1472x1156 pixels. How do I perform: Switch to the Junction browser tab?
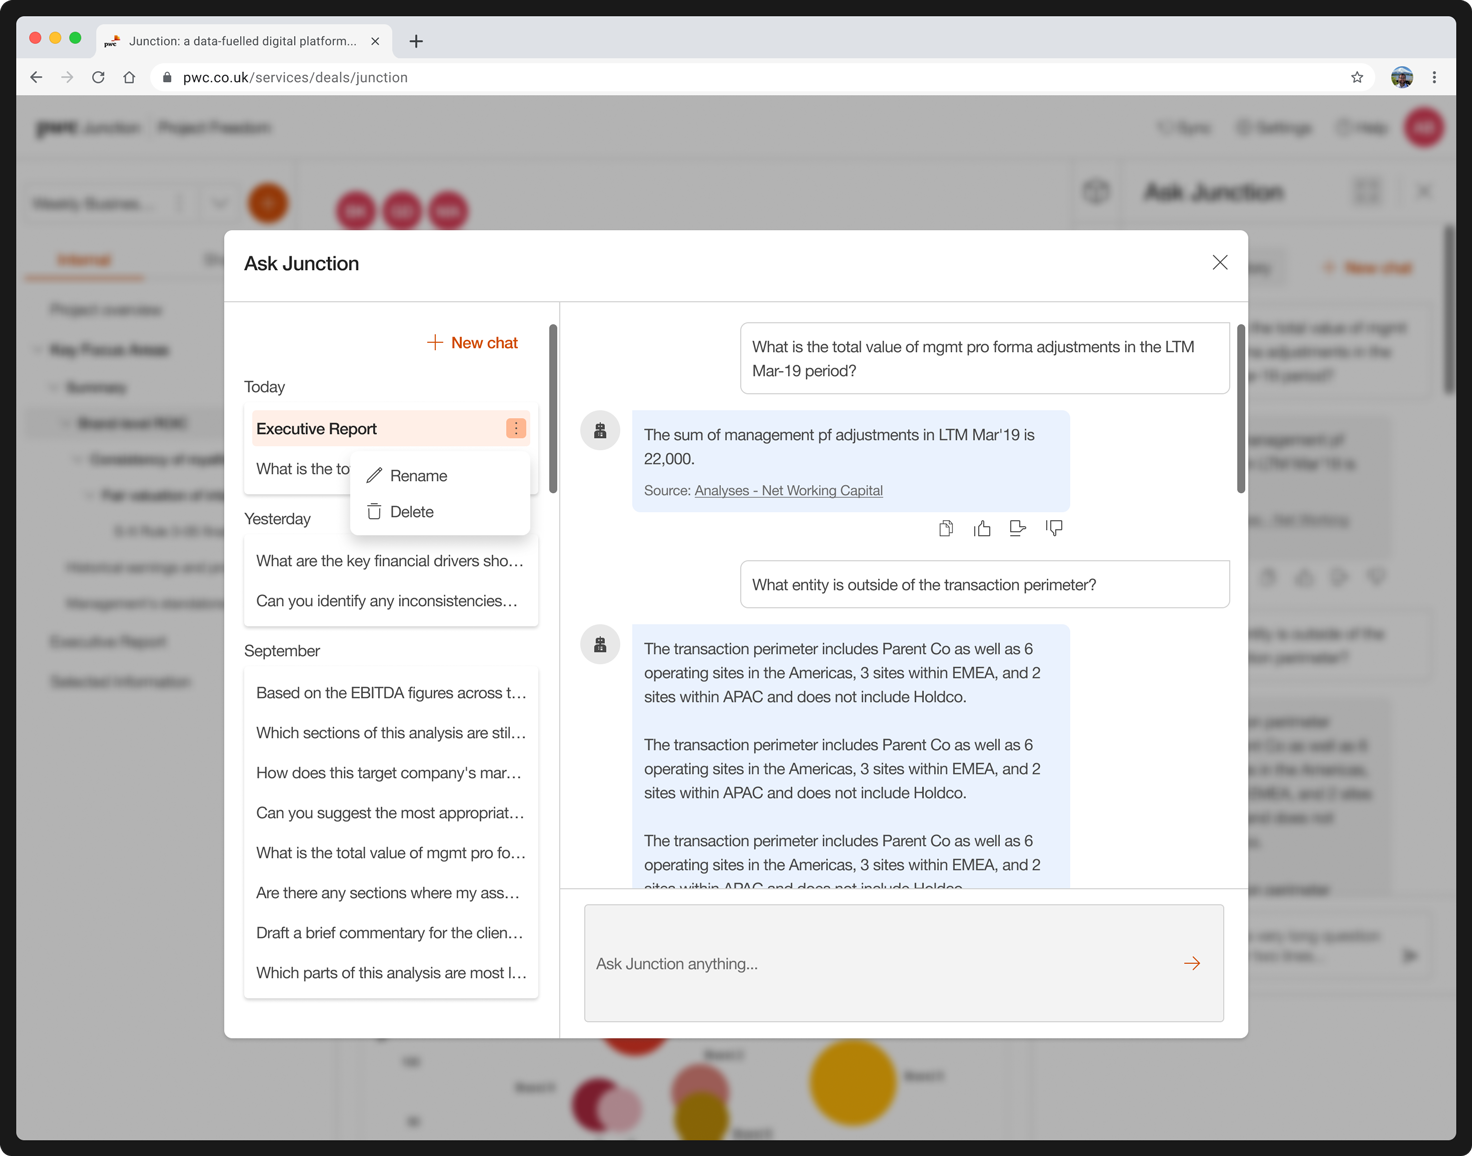point(243,41)
